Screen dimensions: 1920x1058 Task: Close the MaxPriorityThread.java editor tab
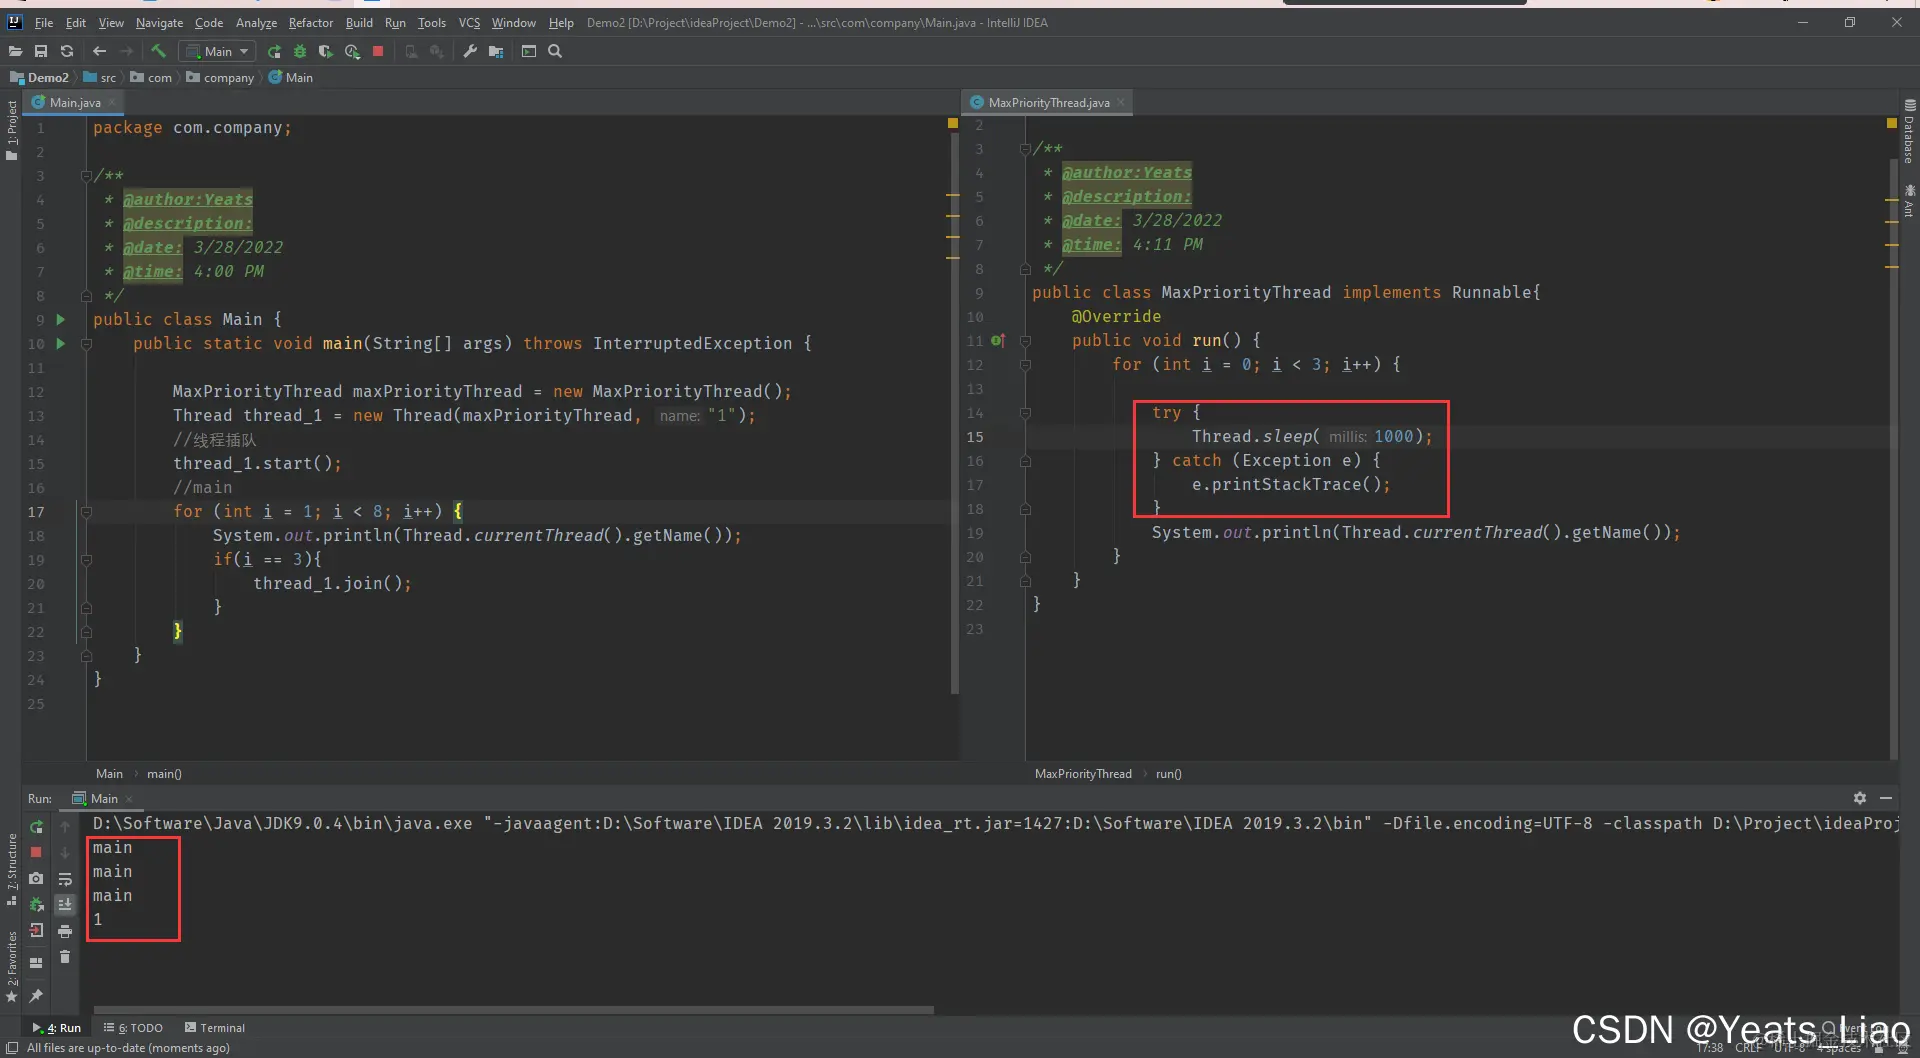pos(1121,102)
